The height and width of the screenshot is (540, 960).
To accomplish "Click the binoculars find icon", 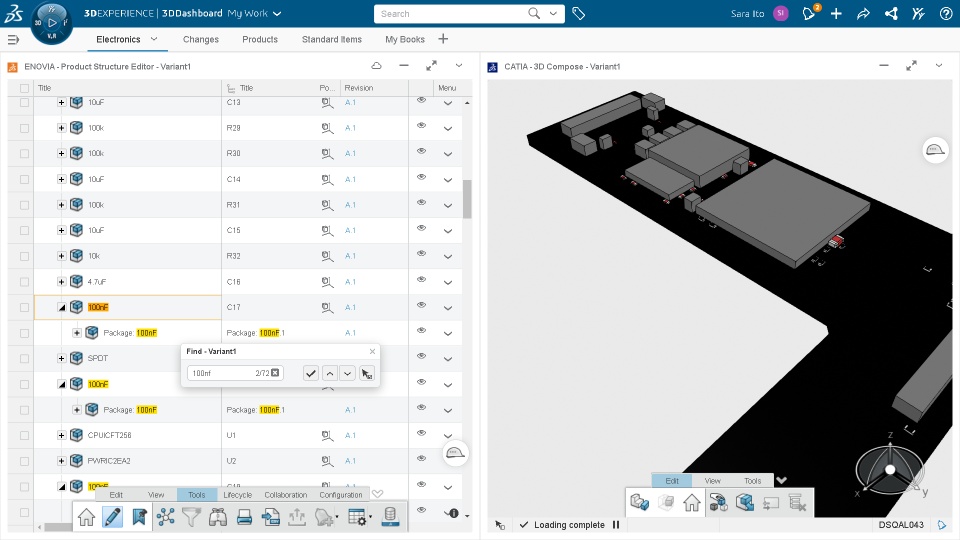I will point(218,517).
